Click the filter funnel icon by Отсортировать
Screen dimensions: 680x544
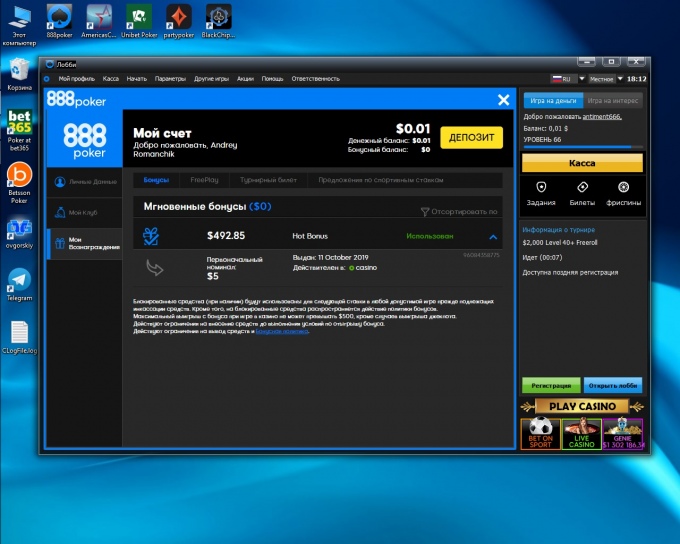pyautogui.click(x=425, y=212)
